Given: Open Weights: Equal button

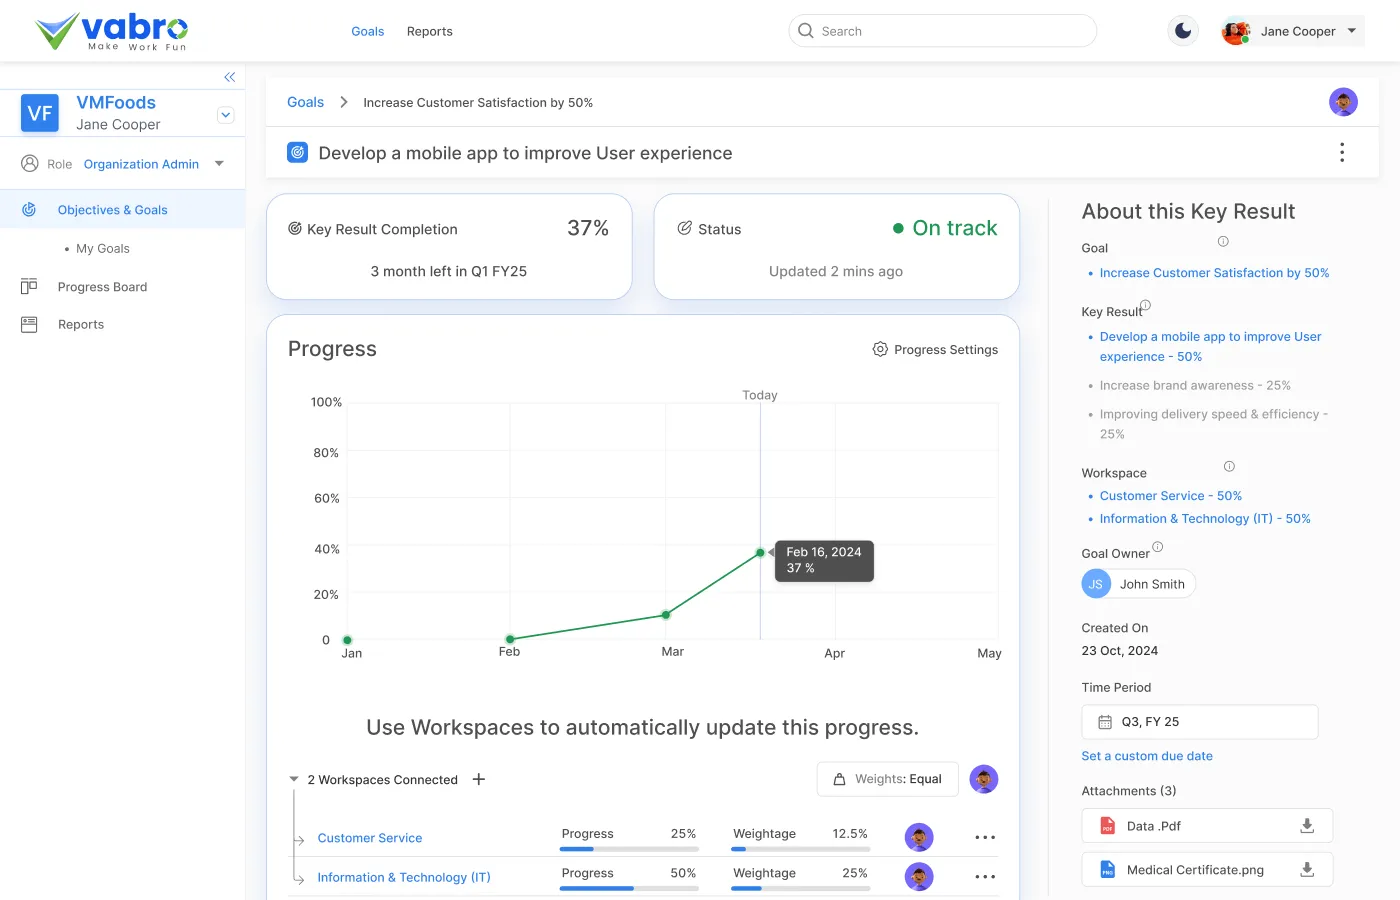Looking at the screenshot, I should coord(887,780).
